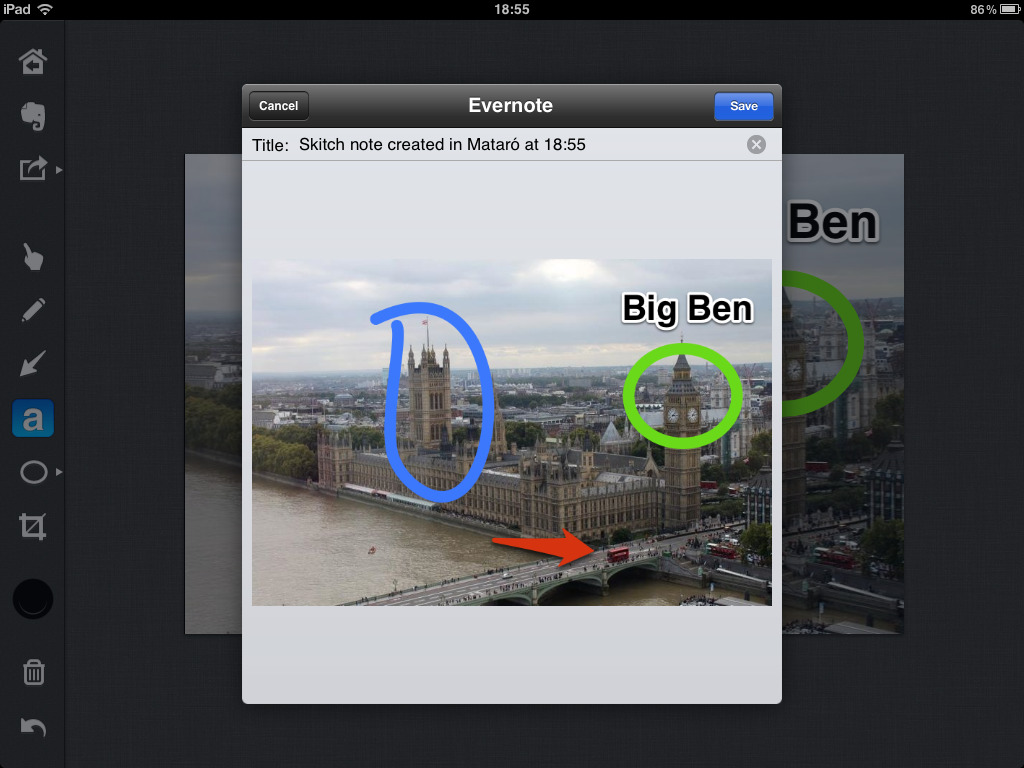Tap the Share export icon
The height and width of the screenshot is (768, 1024).
[33, 169]
